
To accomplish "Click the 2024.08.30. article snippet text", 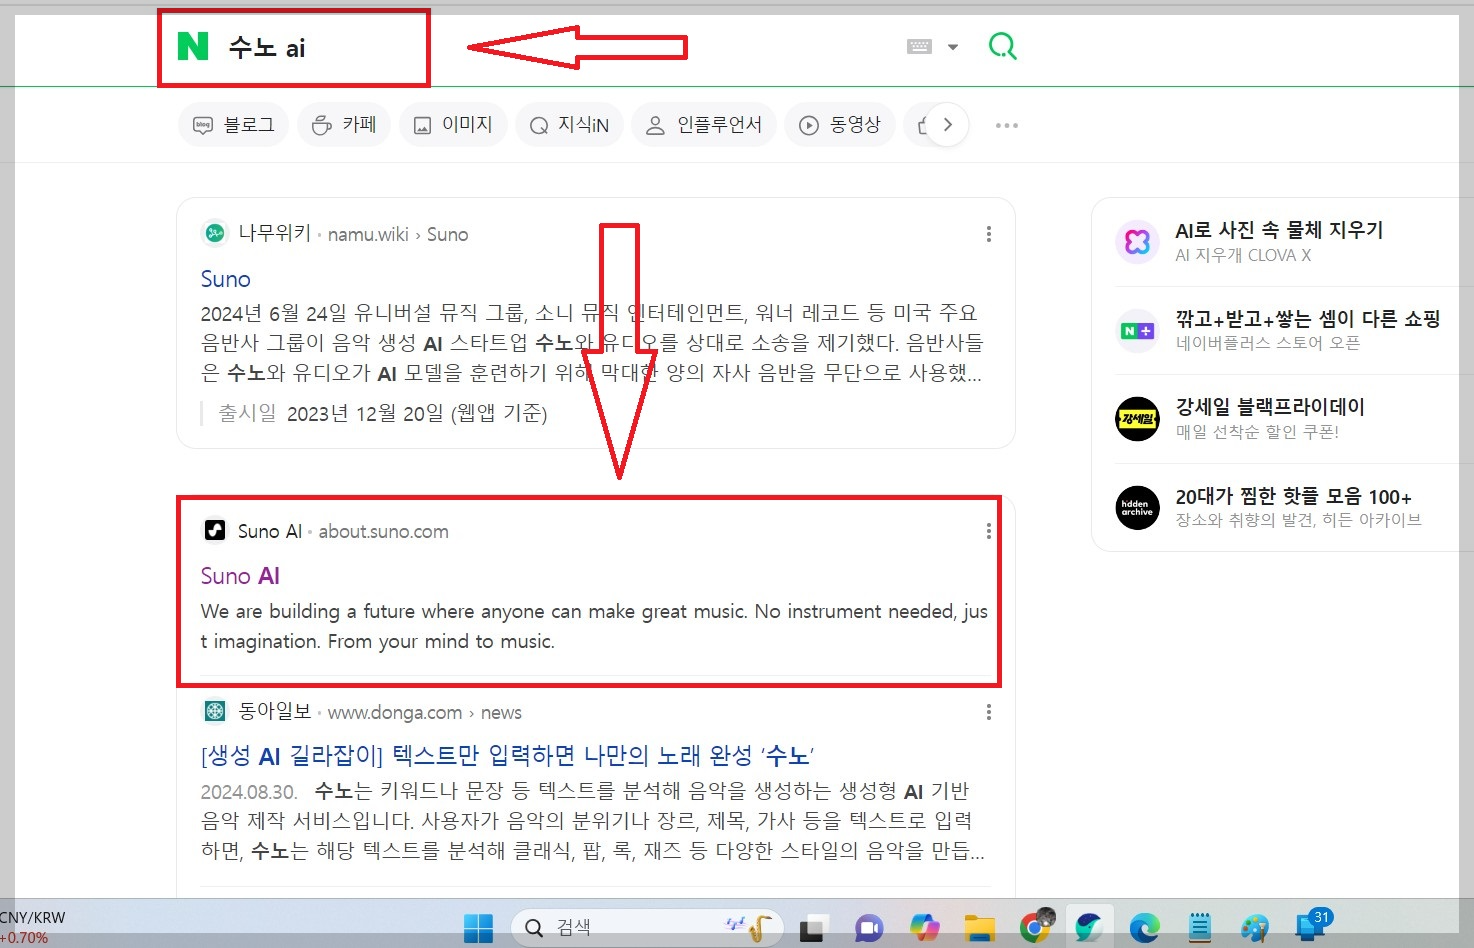I will tap(593, 821).
